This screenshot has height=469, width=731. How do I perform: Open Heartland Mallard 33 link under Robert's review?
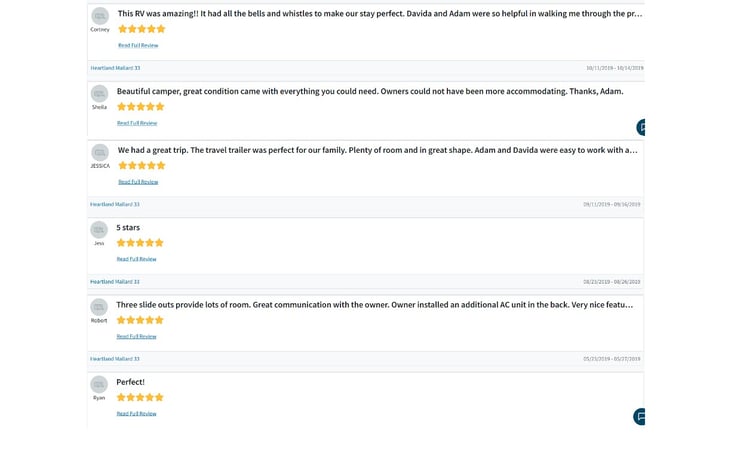tap(115, 358)
